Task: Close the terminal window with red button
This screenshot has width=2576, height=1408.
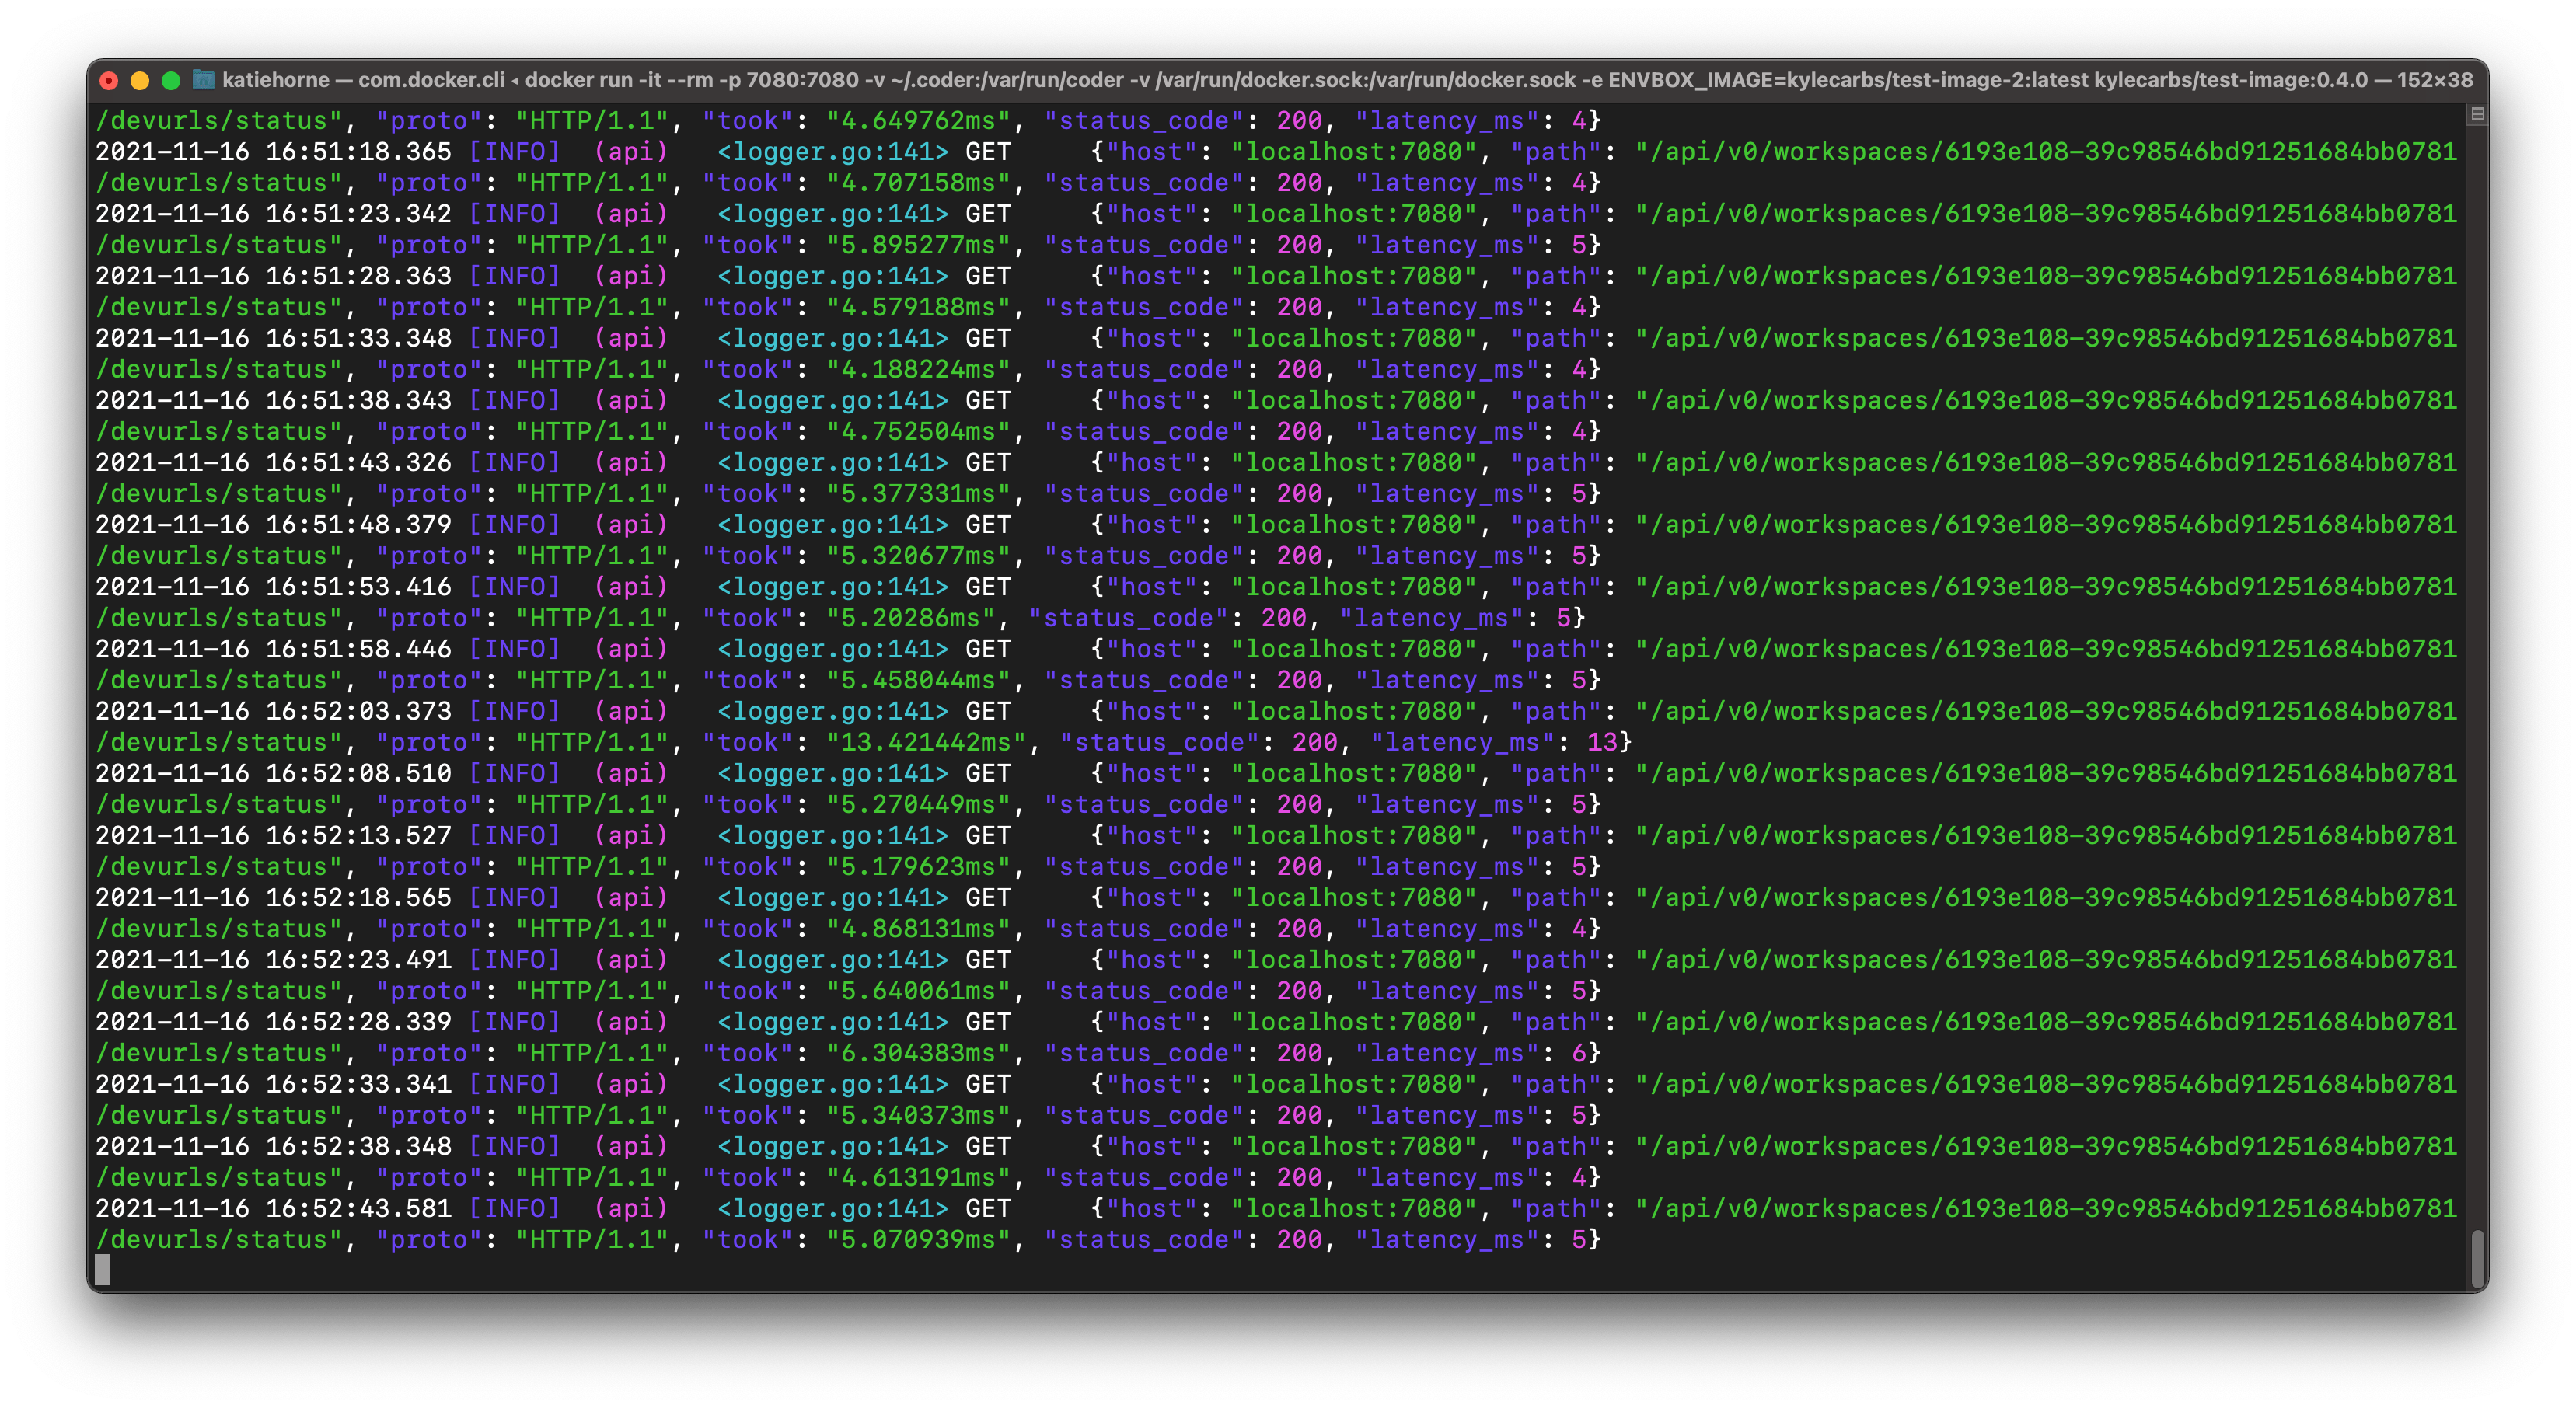Action: click(x=109, y=80)
